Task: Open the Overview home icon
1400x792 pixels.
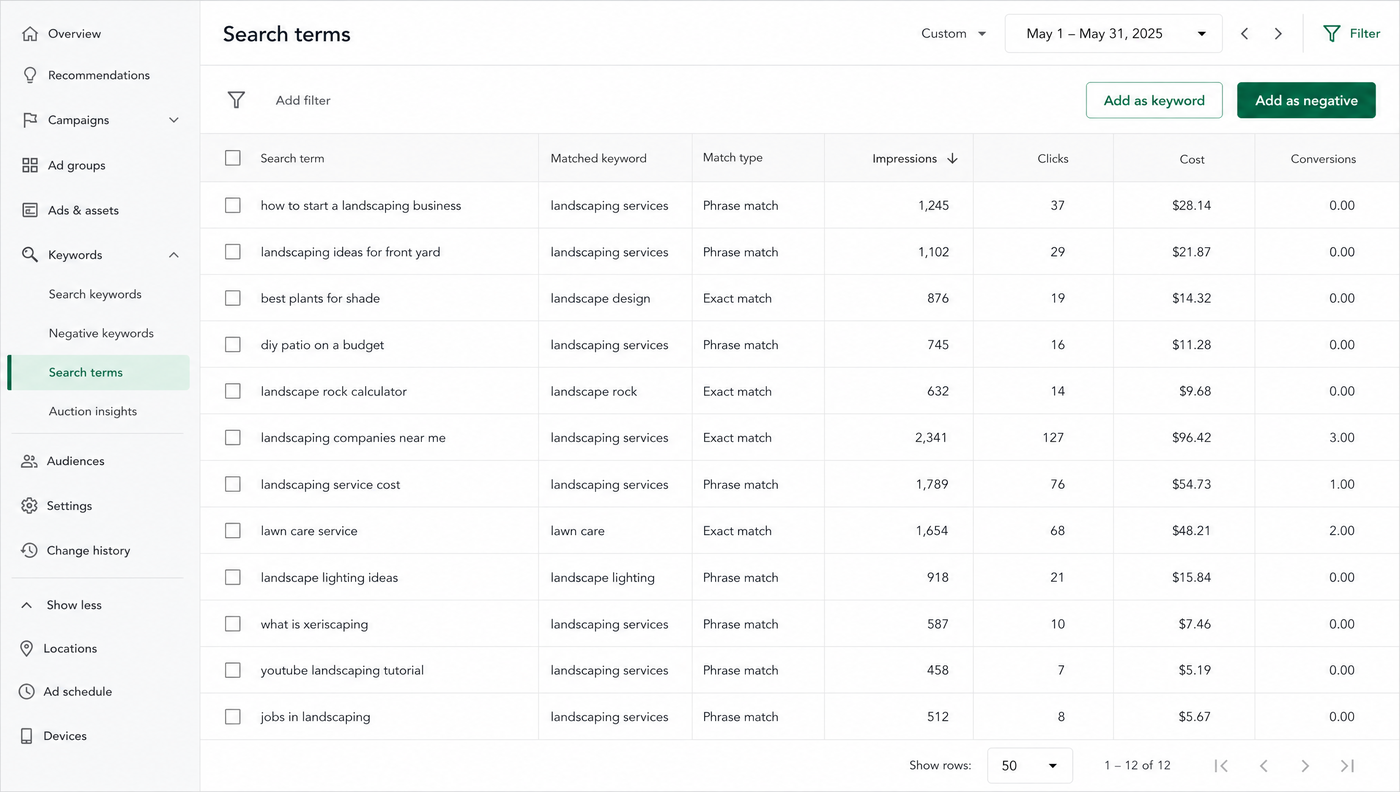Action: pyautogui.click(x=30, y=34)
